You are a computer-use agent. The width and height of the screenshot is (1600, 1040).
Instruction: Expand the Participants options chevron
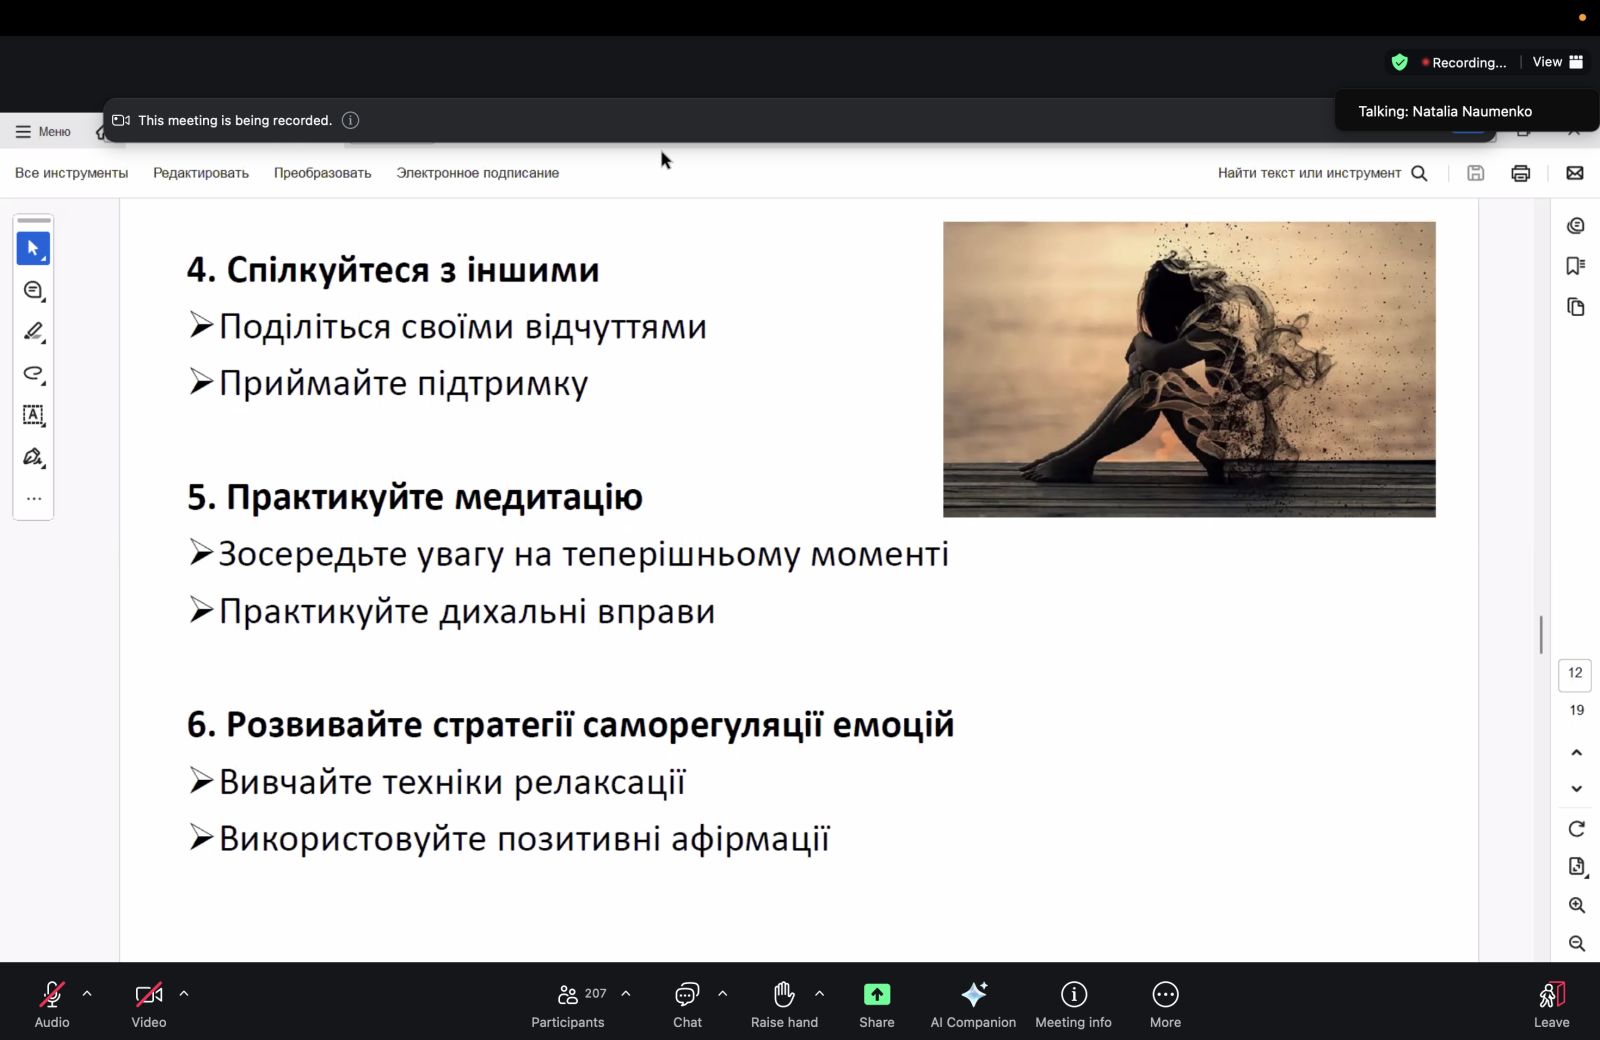pyautogui.click(x=626, y=994)
